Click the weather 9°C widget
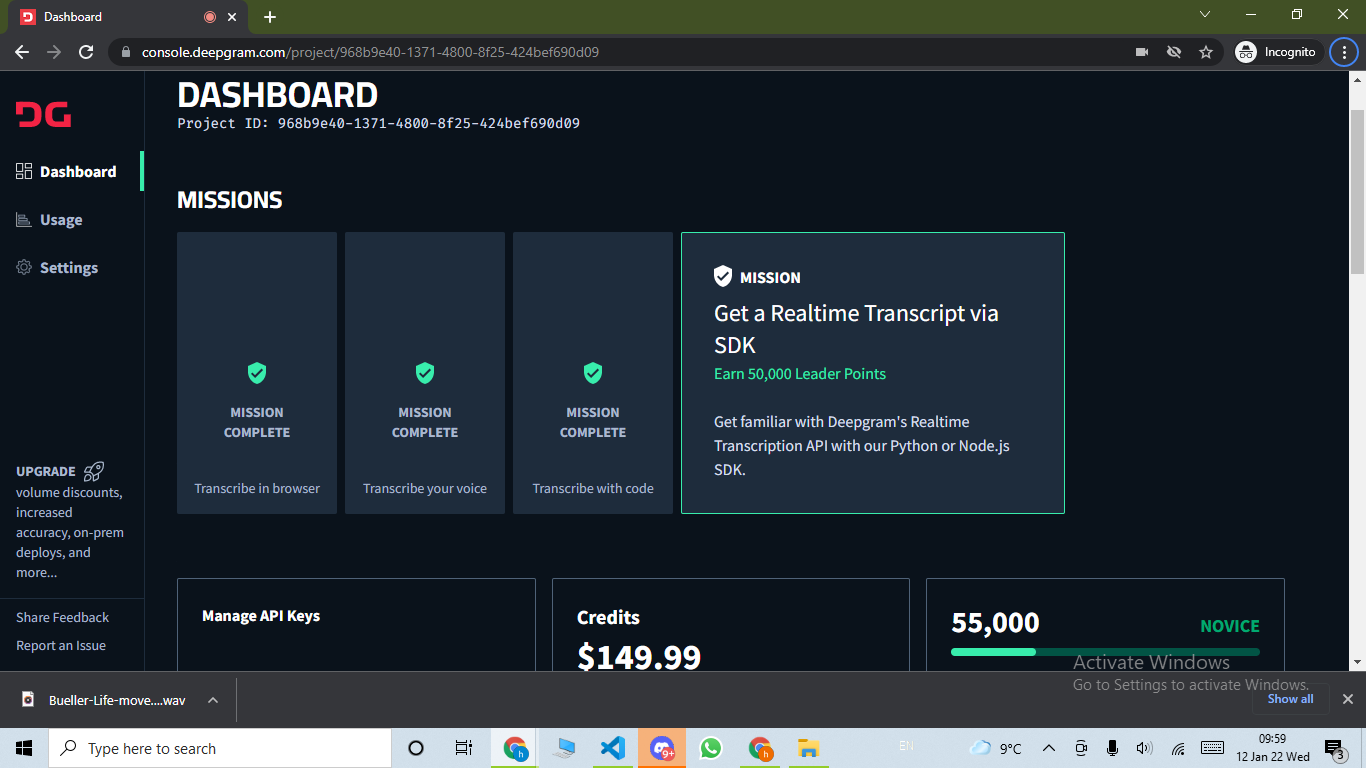Viewport: 1366px width, 768px height. coord(997,748)
